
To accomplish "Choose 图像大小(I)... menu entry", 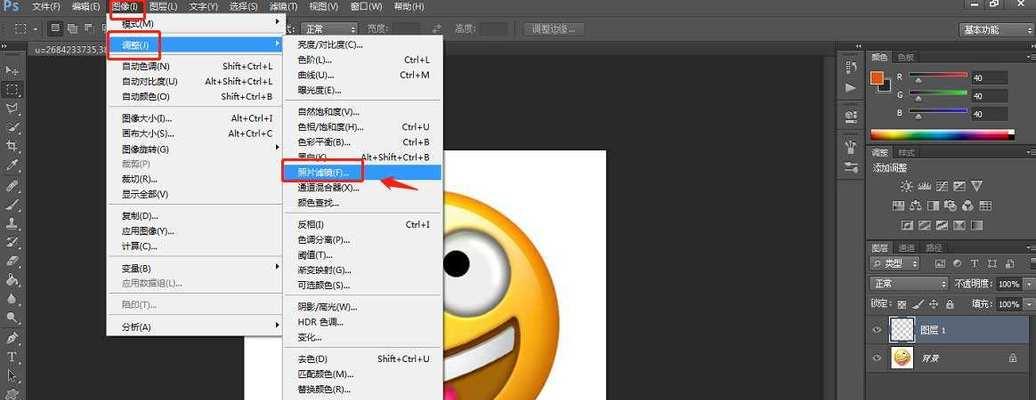I will tap(195, 118).
